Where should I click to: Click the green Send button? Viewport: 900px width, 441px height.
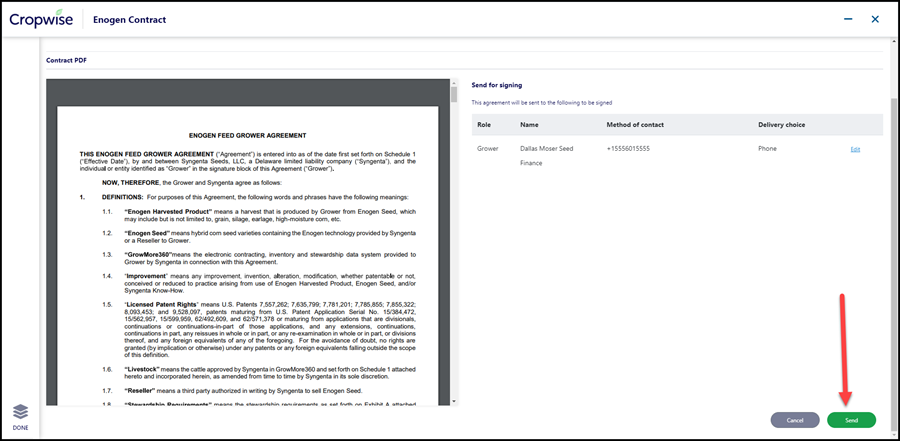tap(851, 420)
